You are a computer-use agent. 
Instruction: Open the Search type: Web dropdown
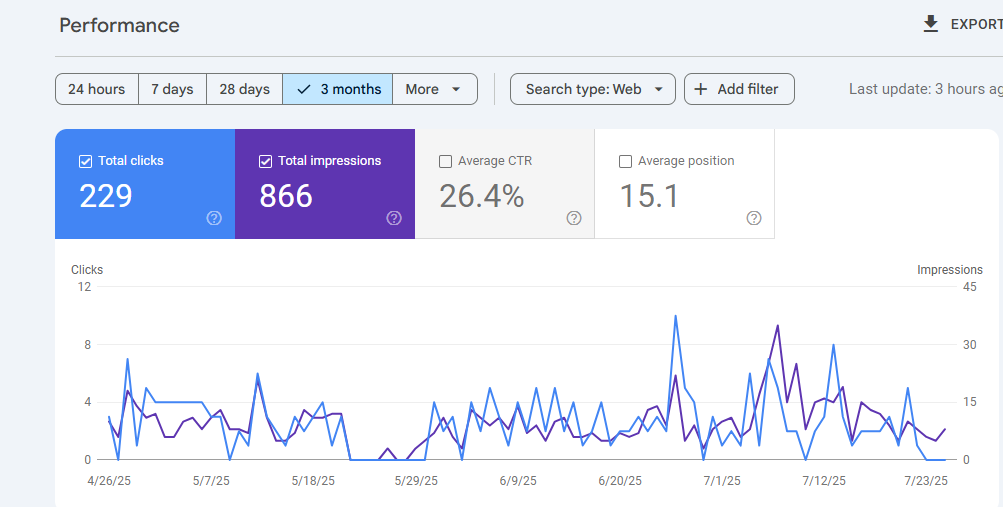click(x=592, y=89)
